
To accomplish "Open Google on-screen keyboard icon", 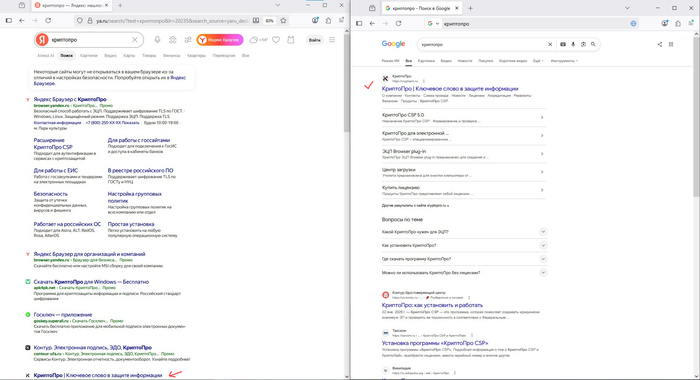I will click(563, 44).
